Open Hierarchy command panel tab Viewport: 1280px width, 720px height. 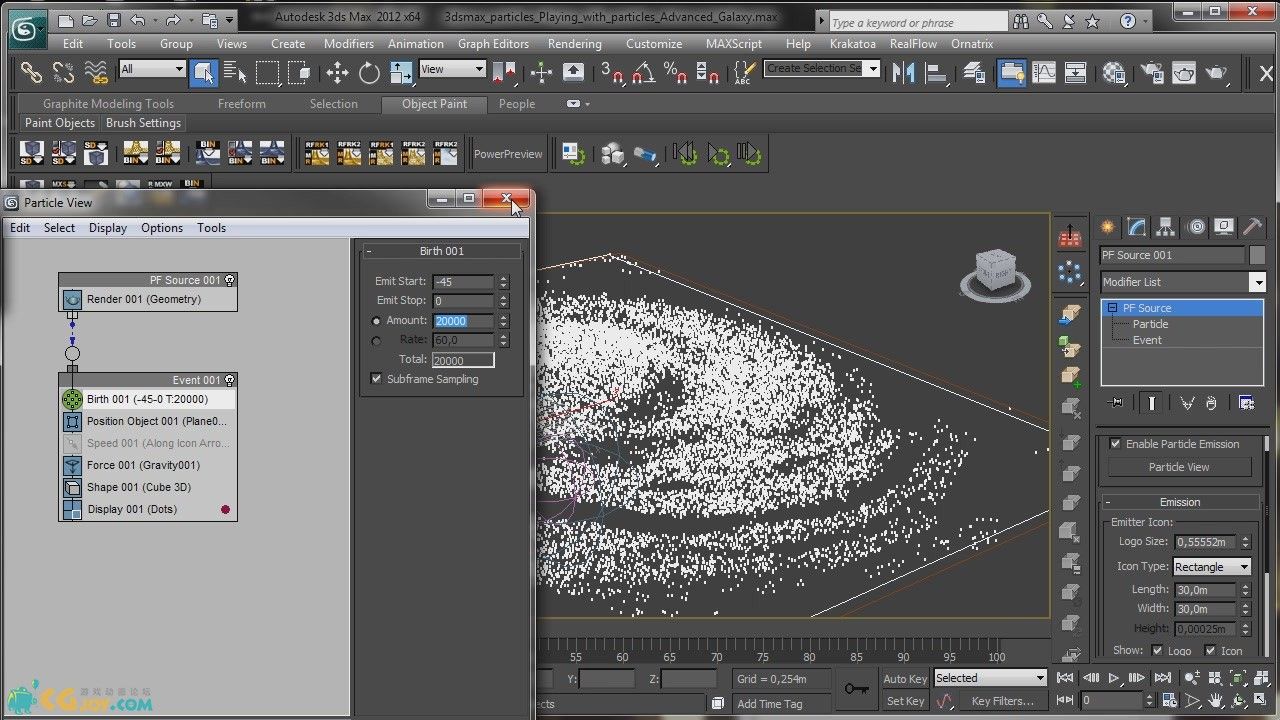(1166, 227)
